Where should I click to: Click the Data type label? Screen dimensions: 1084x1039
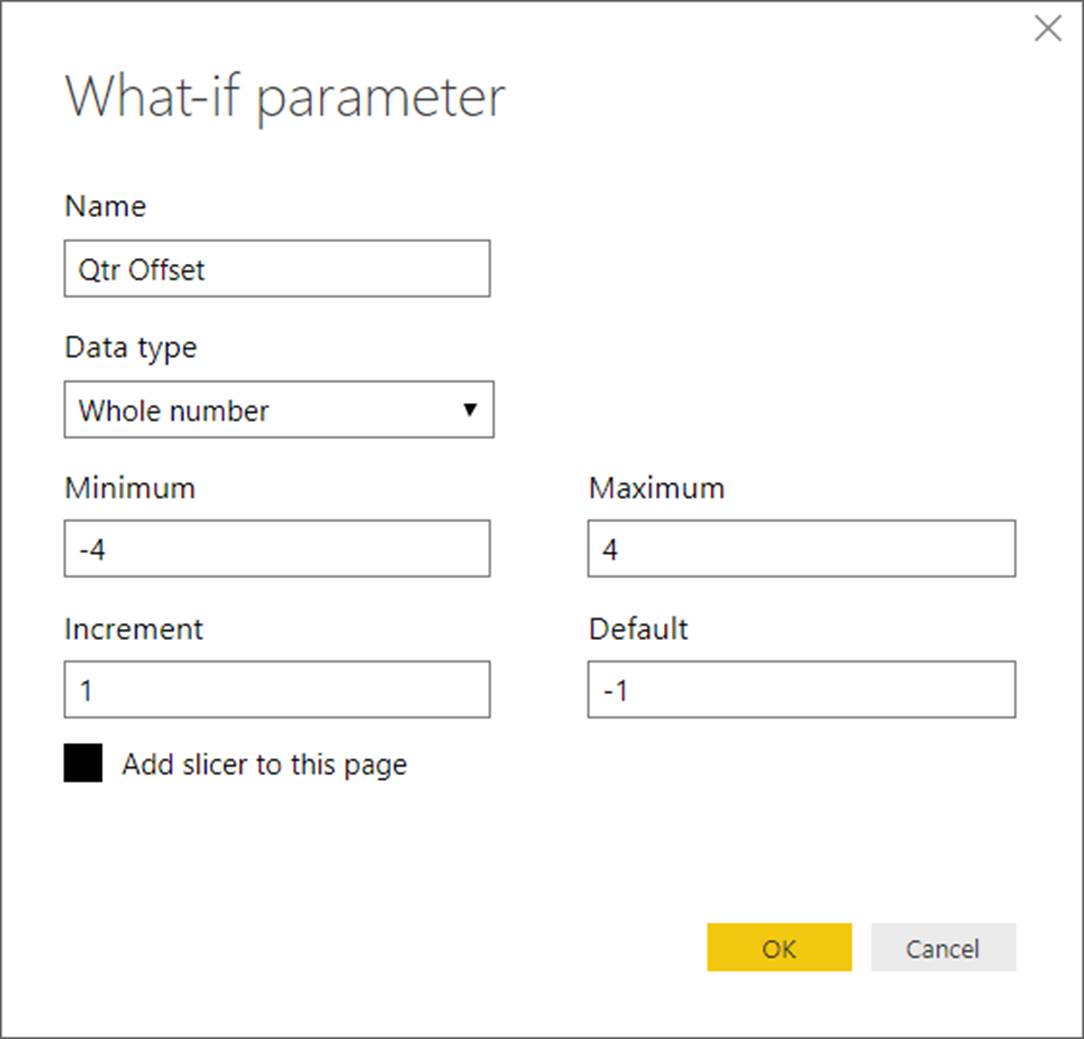pos(131,348)
